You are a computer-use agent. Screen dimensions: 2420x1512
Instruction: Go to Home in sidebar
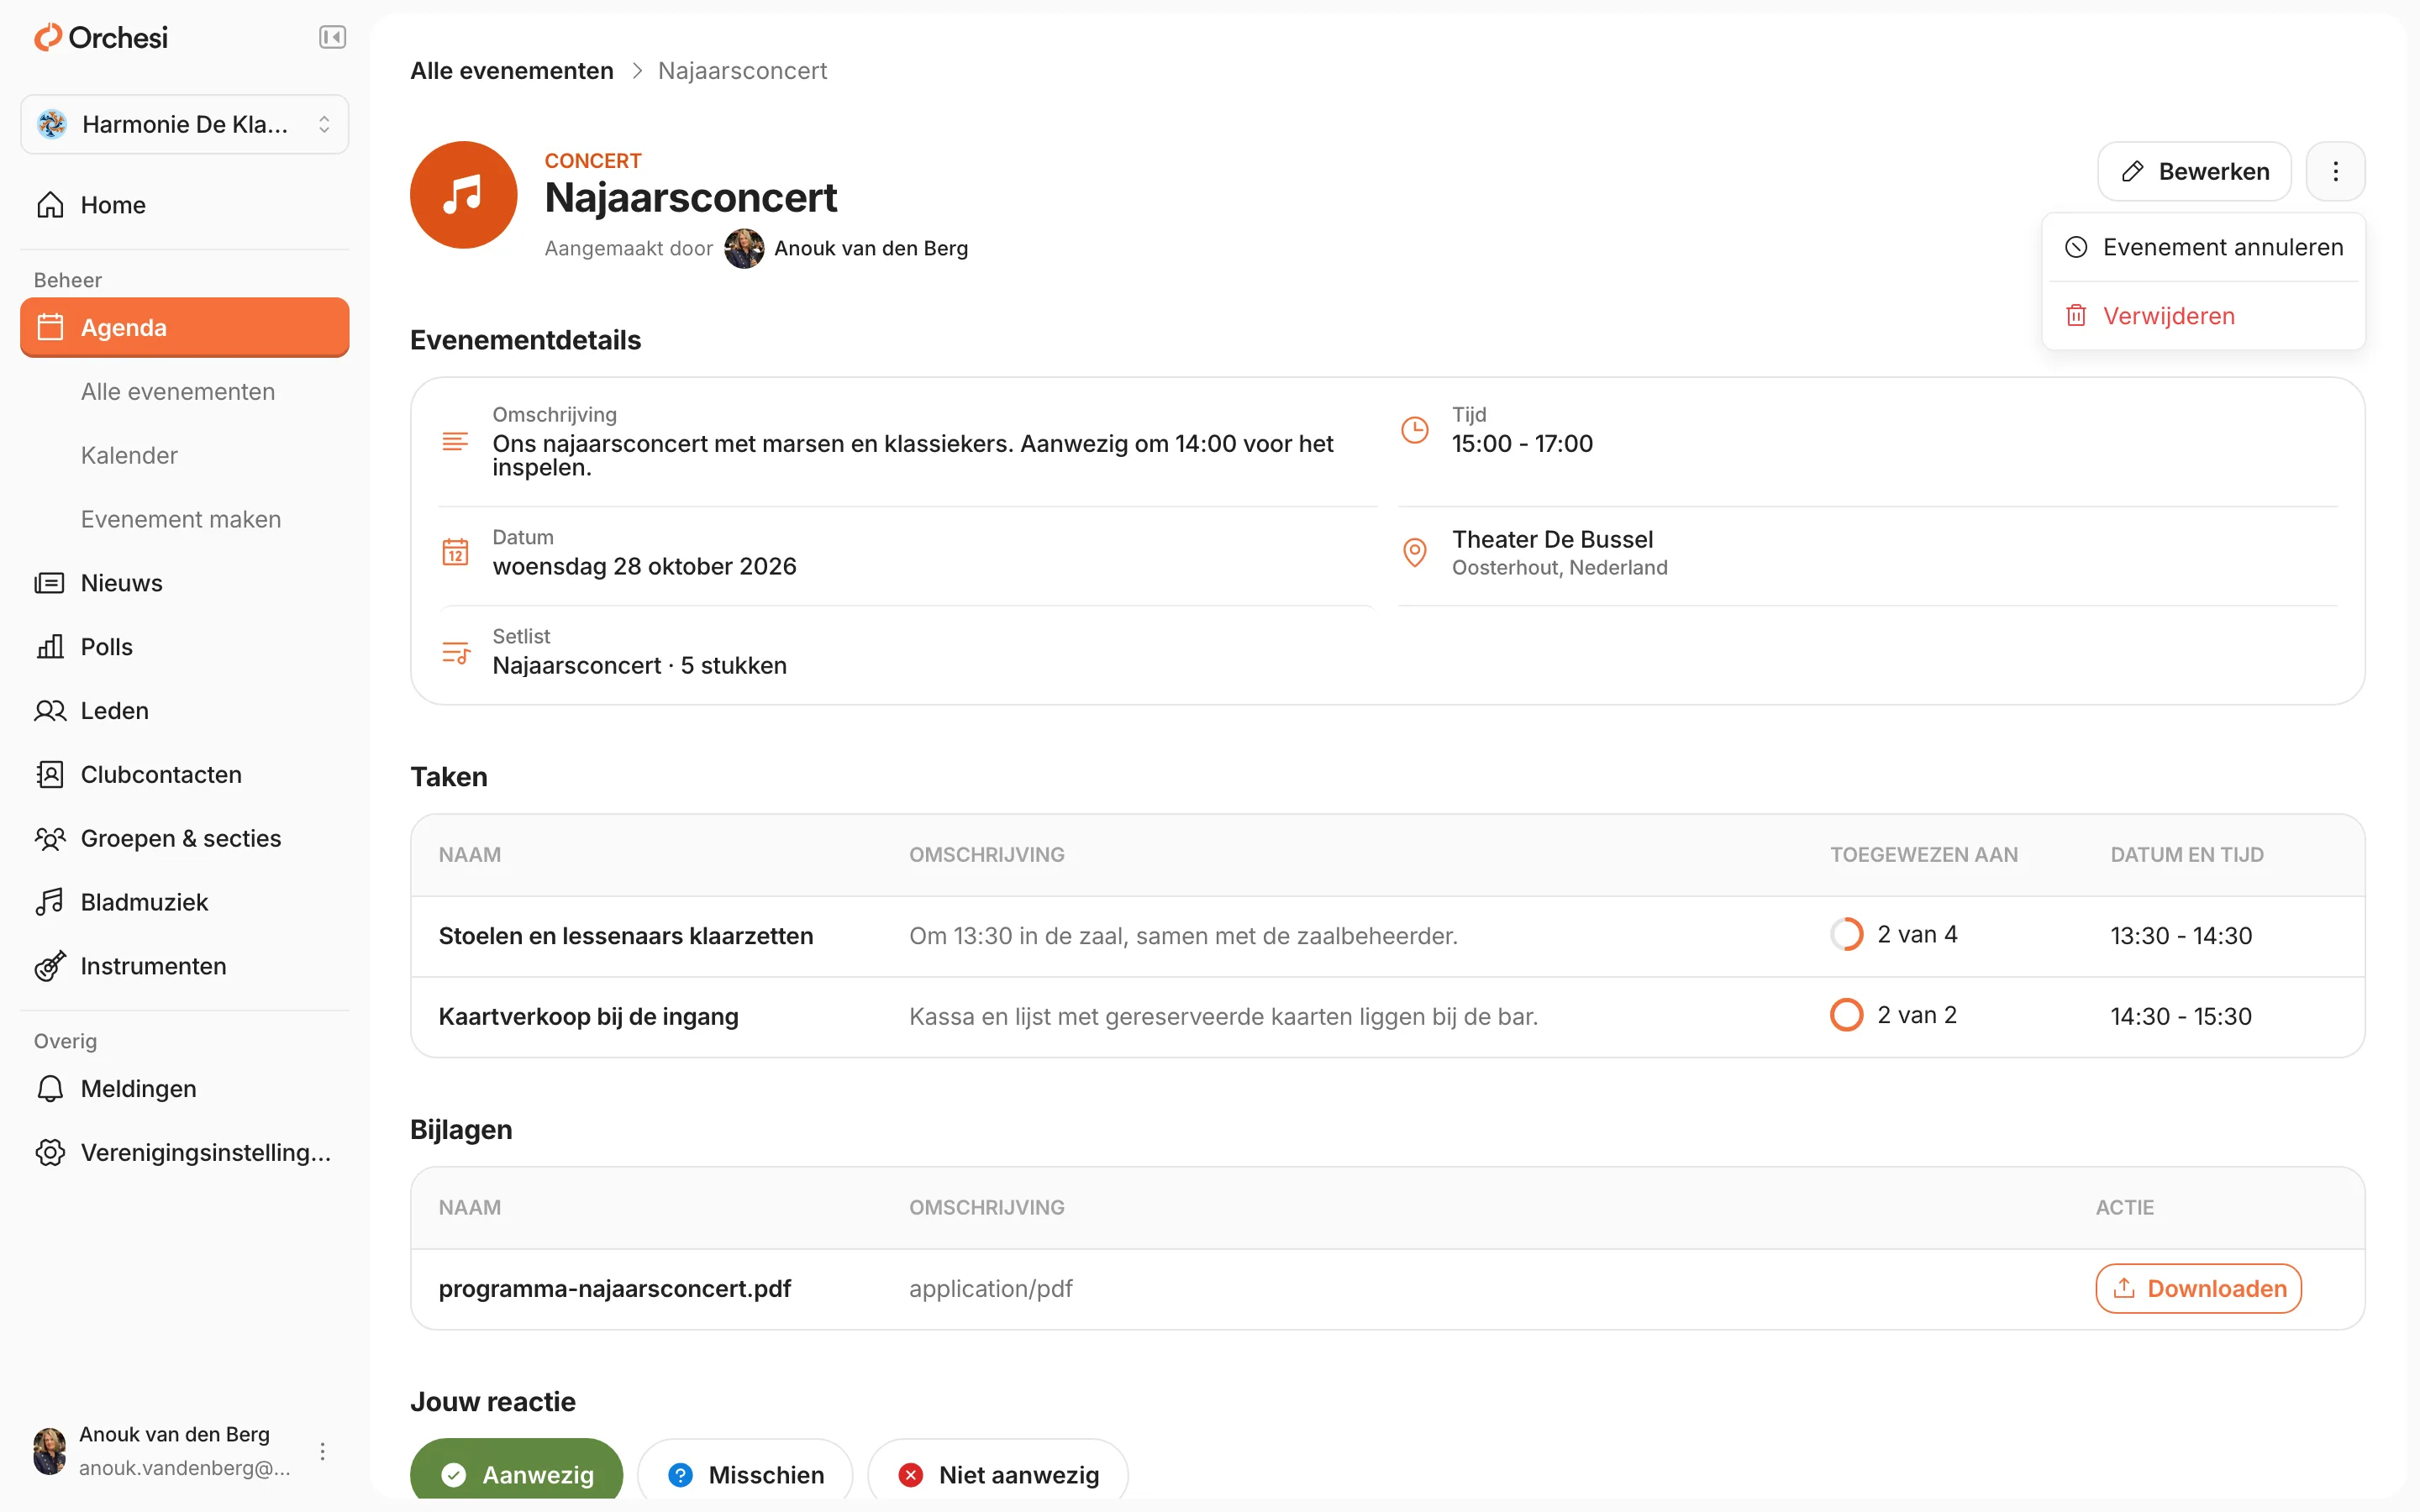(184, 205)
